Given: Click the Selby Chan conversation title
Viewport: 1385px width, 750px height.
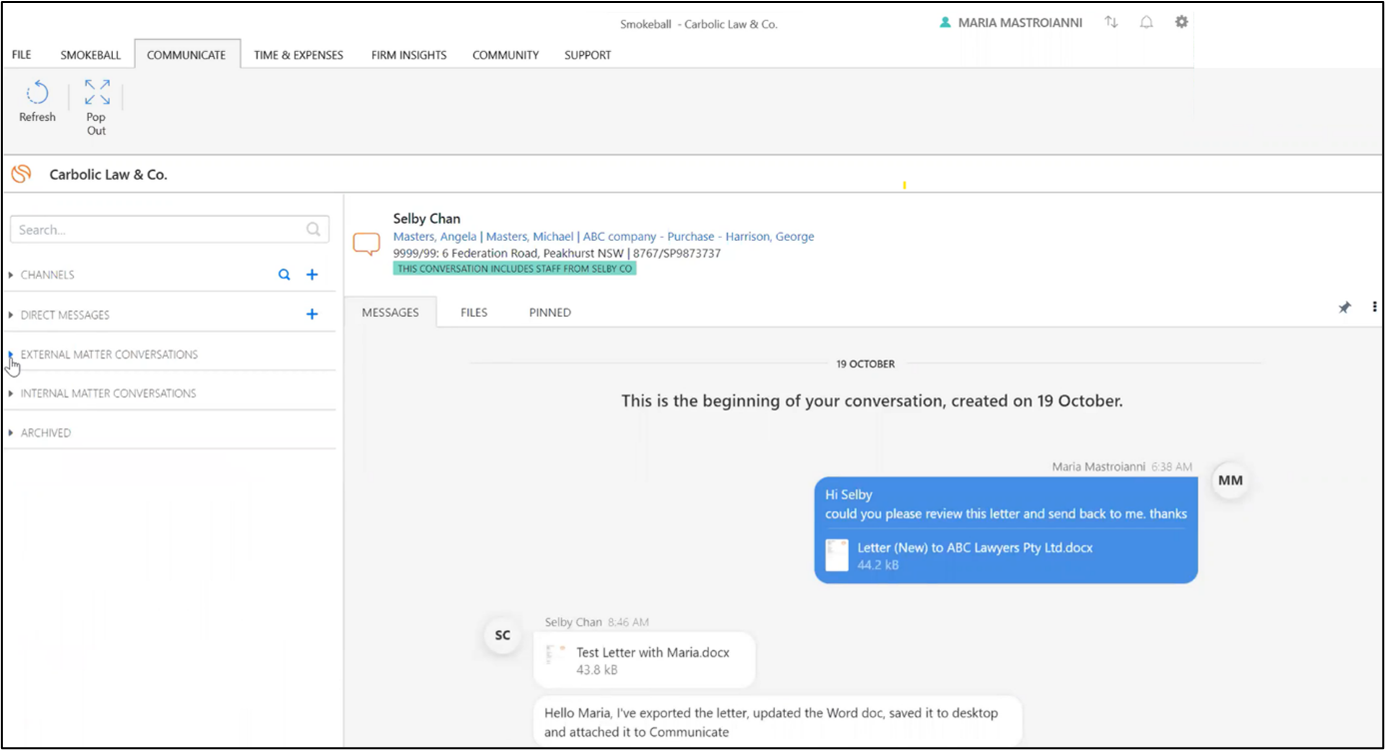Looking at the screenshot, I should click(x=427, y=219).
